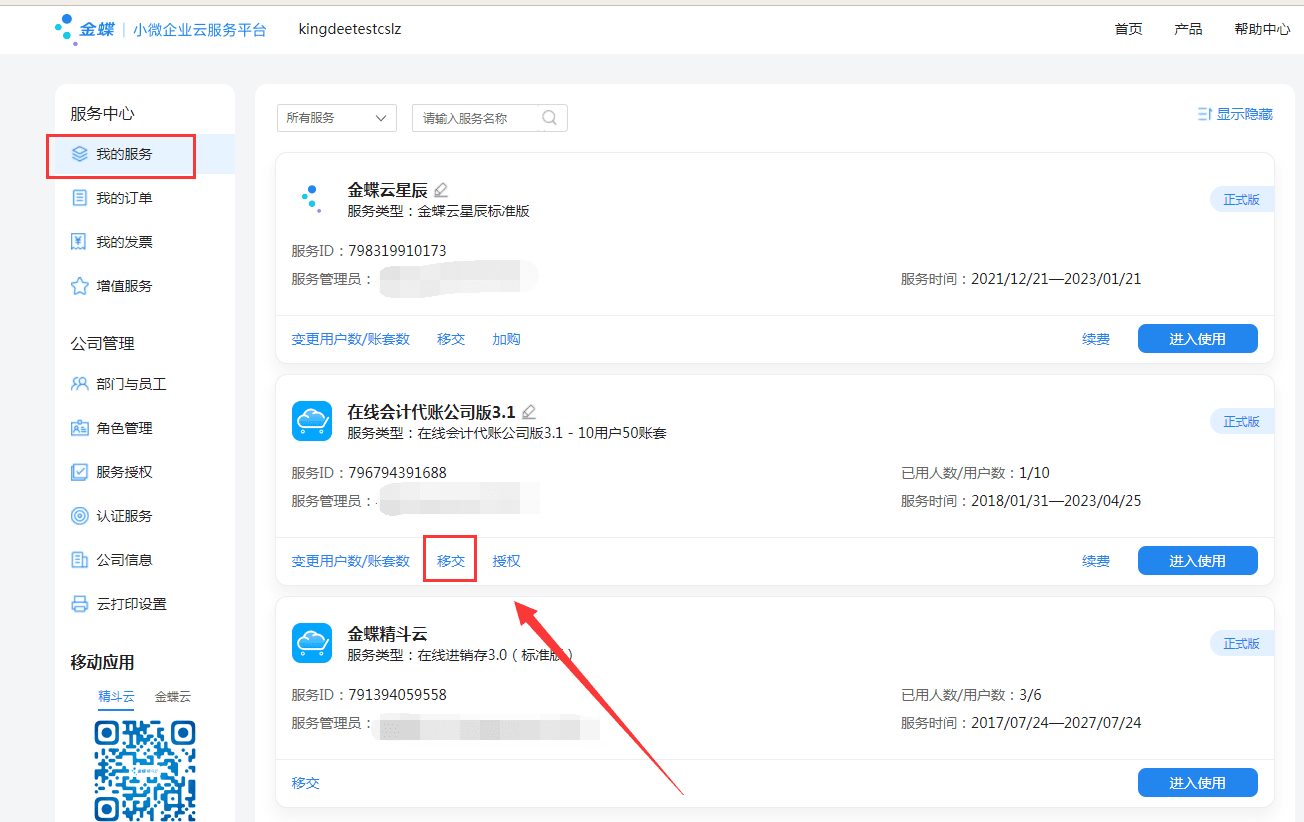Viewport: 1304px width, 822px height.
Task: Switch to the 精斗云 mobile app tab
Action: (x=116, y=696)
